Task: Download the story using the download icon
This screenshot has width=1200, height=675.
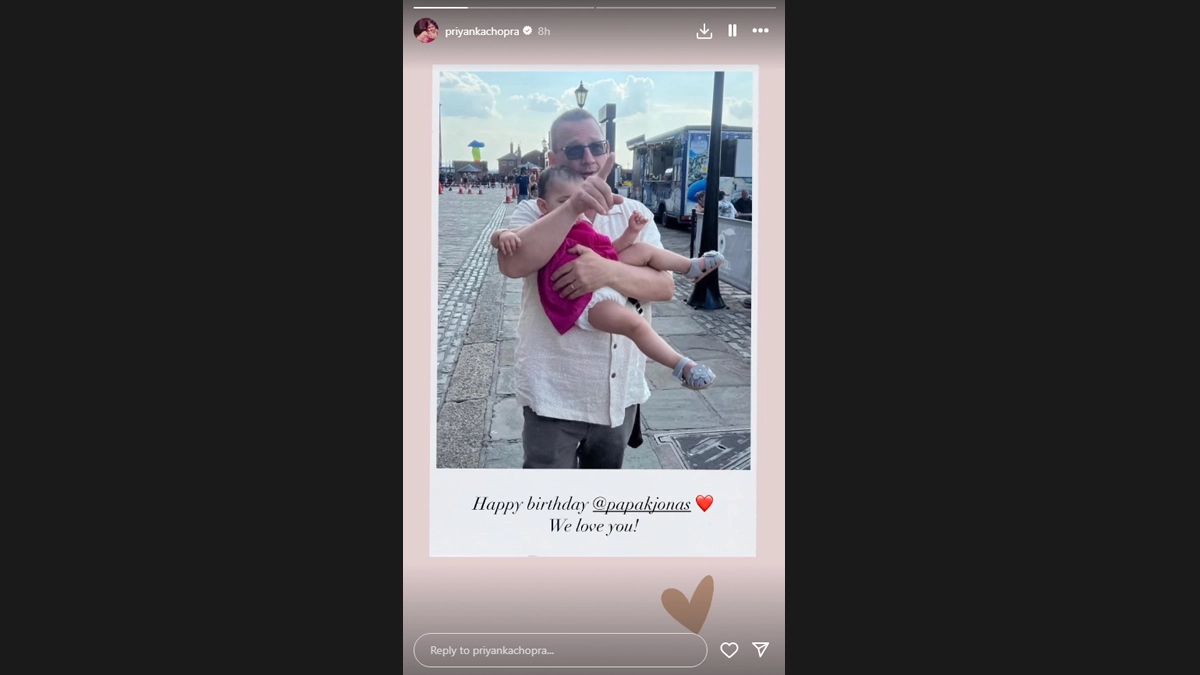Action: coord(704,31)
